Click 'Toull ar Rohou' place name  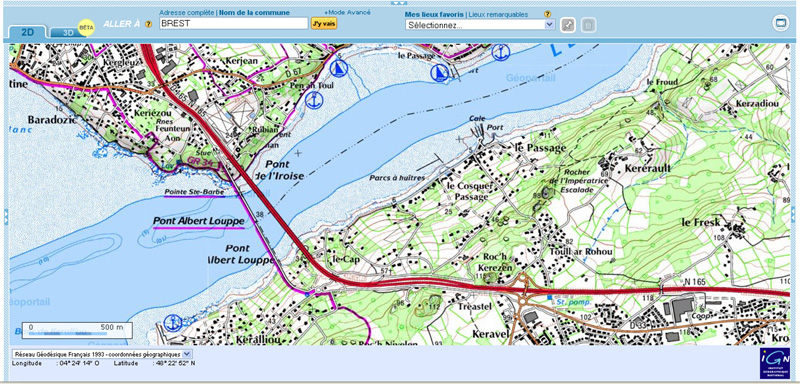pos(582,252)
